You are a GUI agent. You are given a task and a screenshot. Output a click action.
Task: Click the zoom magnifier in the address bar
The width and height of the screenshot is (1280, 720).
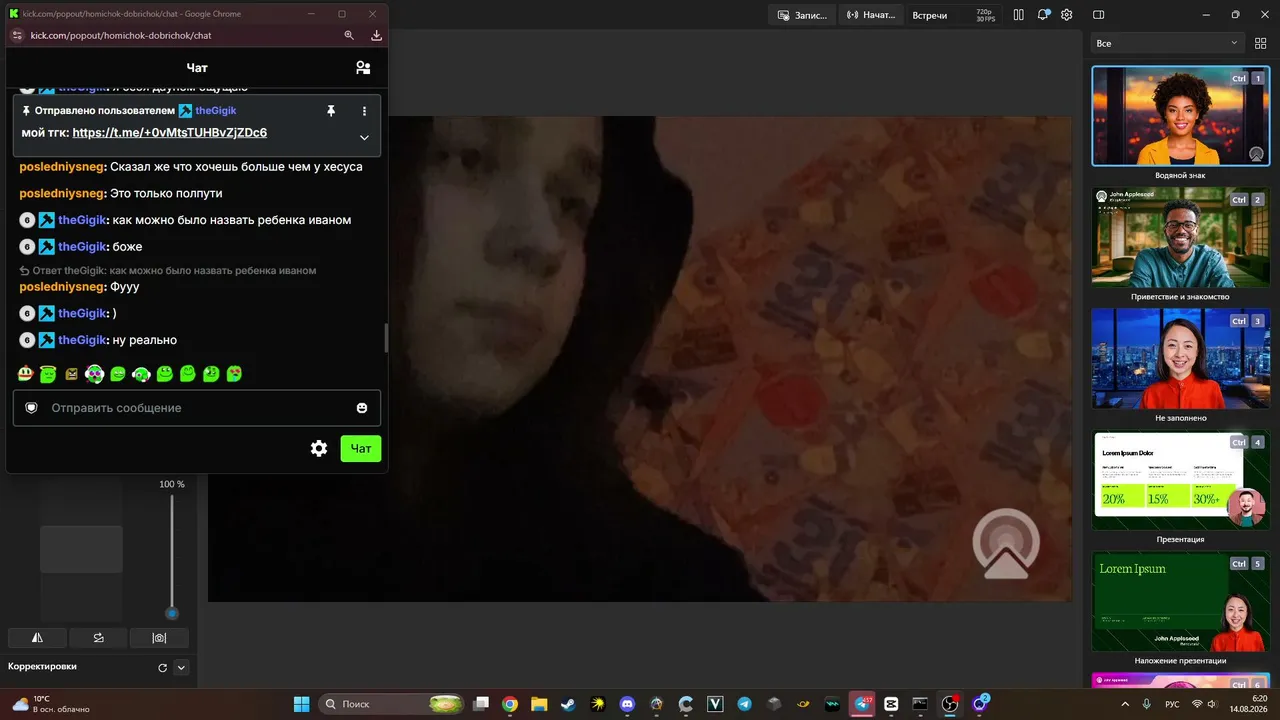click(x=349, y=35)
